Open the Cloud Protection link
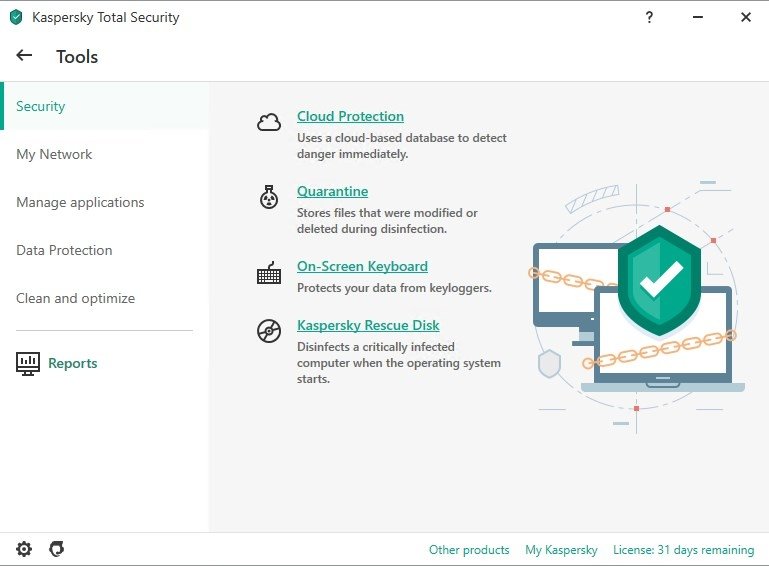Image resolution: width=769 pixels, height=566 pixels. coord(350,116)
